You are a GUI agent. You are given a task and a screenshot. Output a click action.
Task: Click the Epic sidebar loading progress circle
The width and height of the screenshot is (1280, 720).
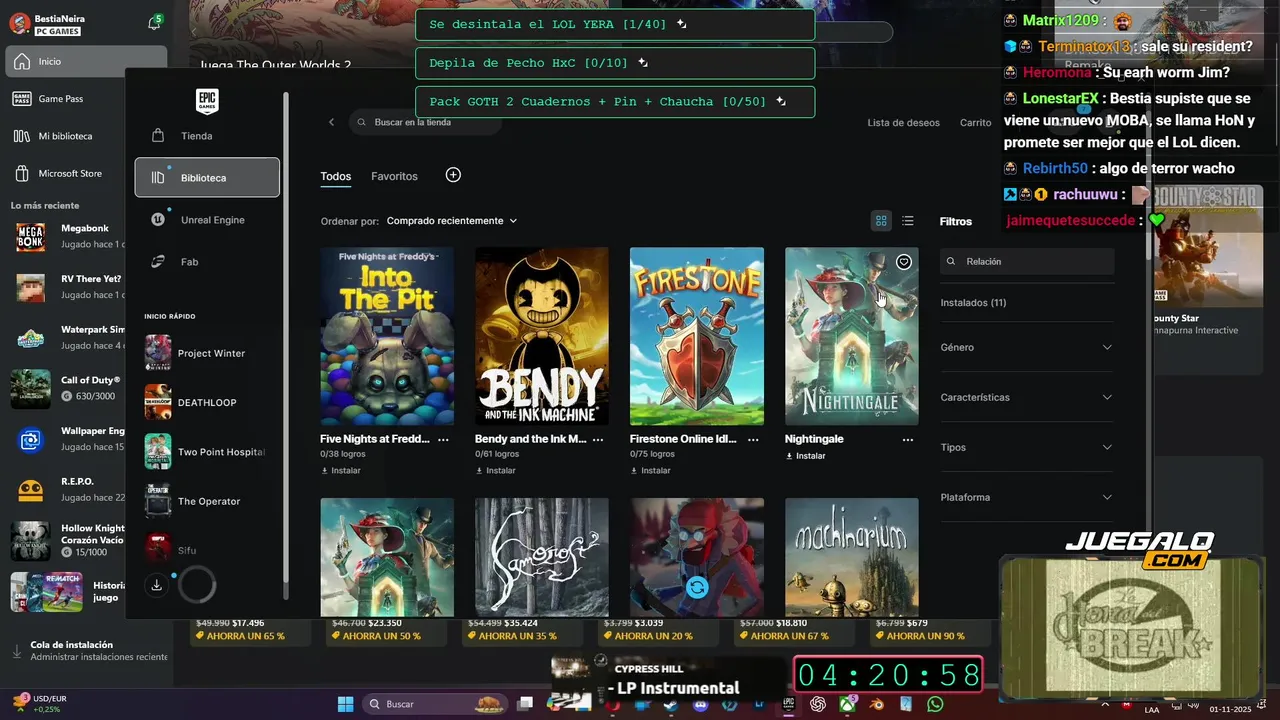coord(197,585)
